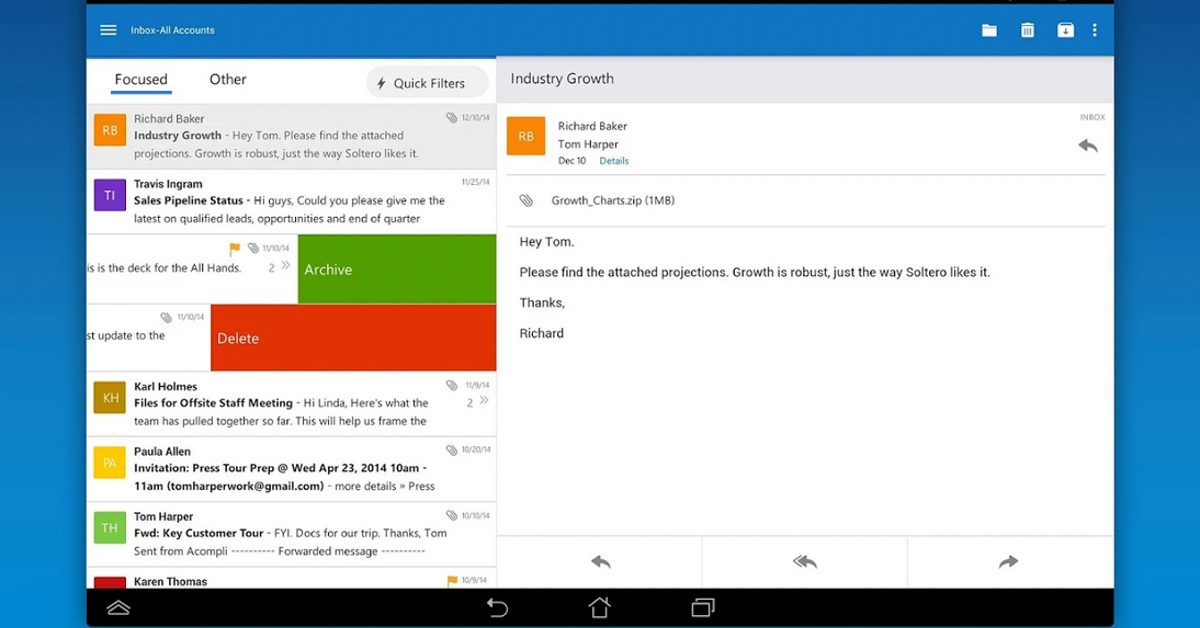Expand the Karl Holmes thread count chevron
The width and height of the screenshot is (1200, 628).
(x=483, y=401)
